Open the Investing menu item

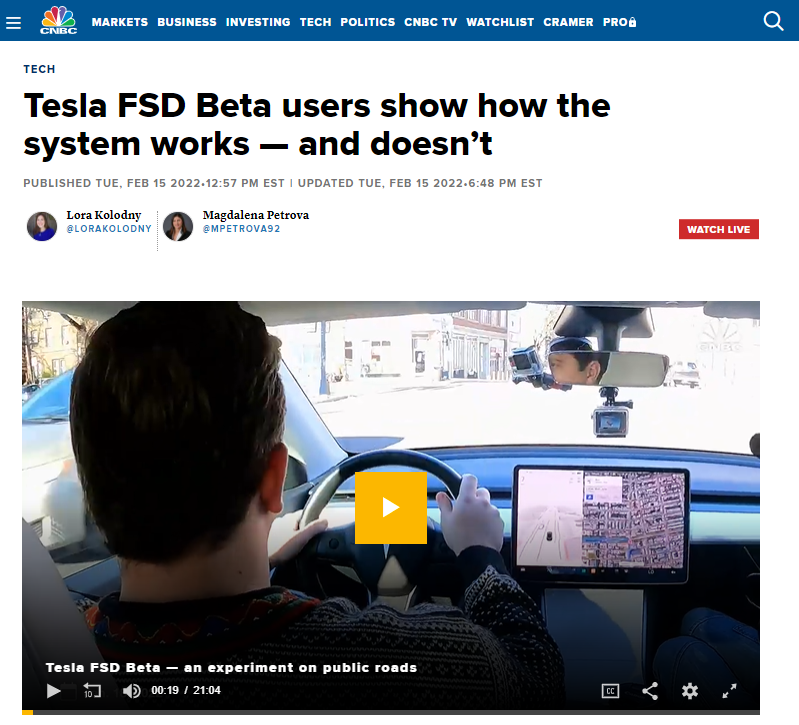click(x=258, y=22)
